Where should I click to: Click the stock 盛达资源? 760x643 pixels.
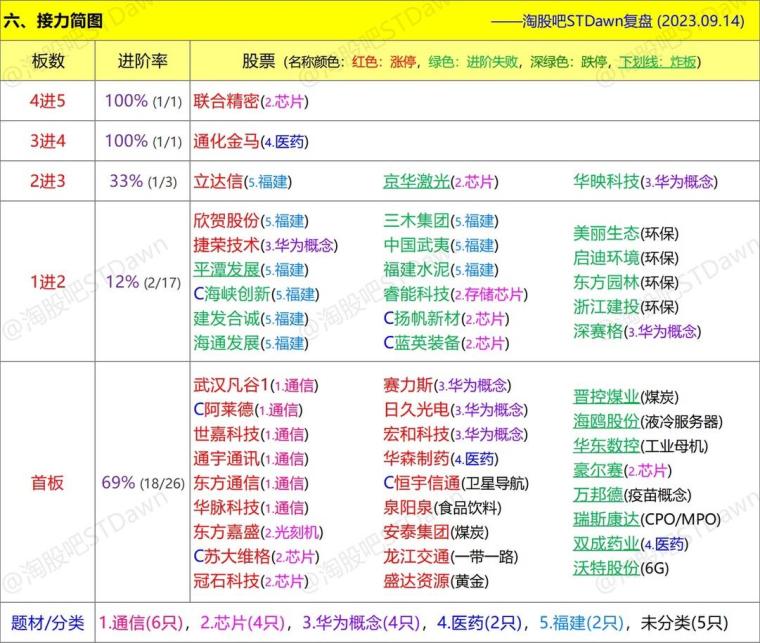[416, 581]
